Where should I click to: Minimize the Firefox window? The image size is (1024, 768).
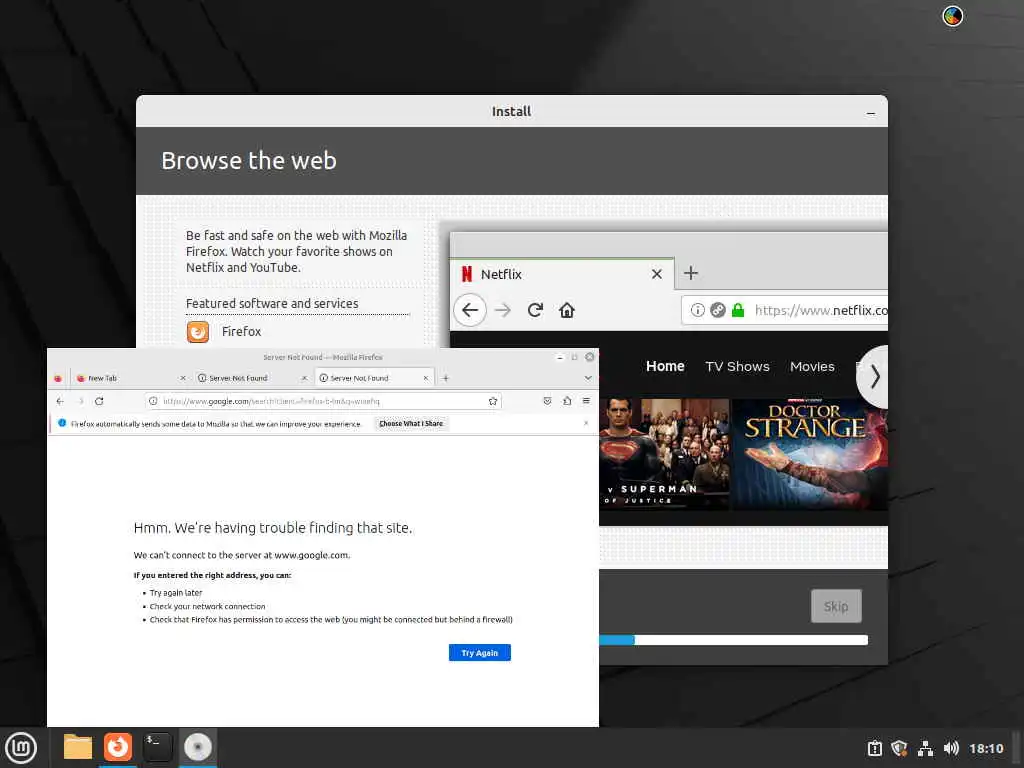tap(560, 357)
